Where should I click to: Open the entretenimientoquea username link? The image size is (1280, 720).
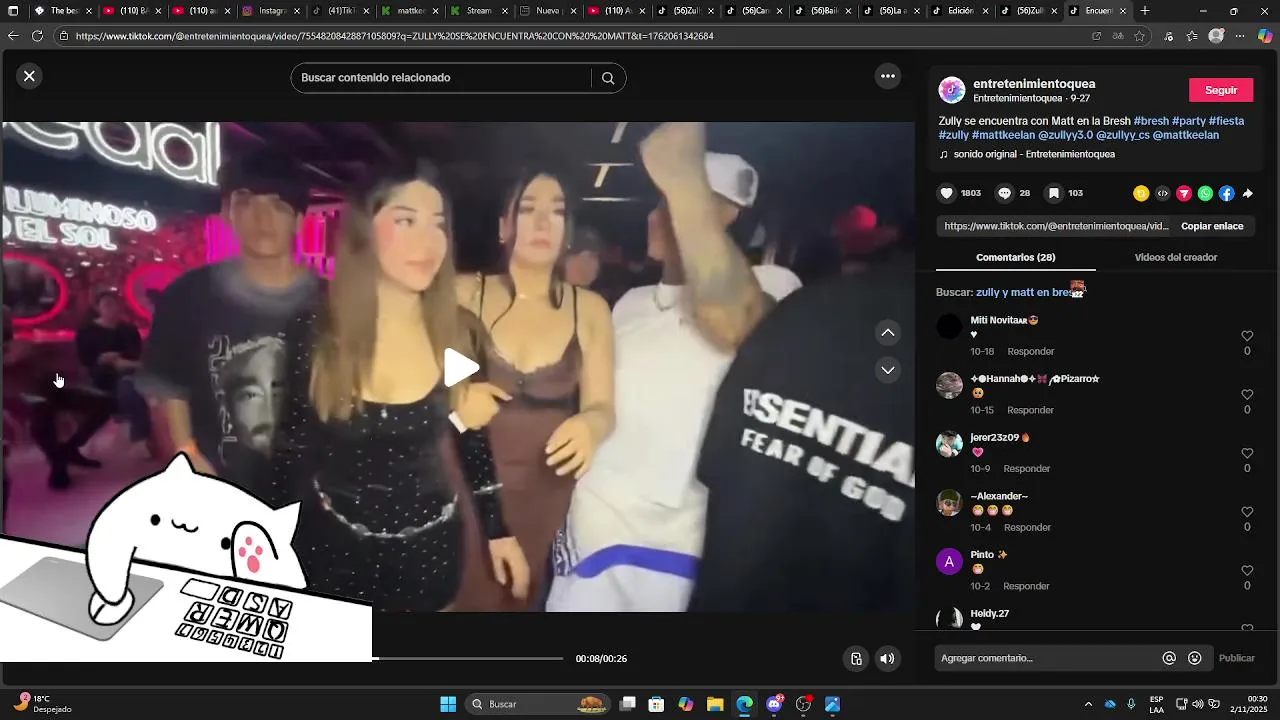[x=1034, y=84]
